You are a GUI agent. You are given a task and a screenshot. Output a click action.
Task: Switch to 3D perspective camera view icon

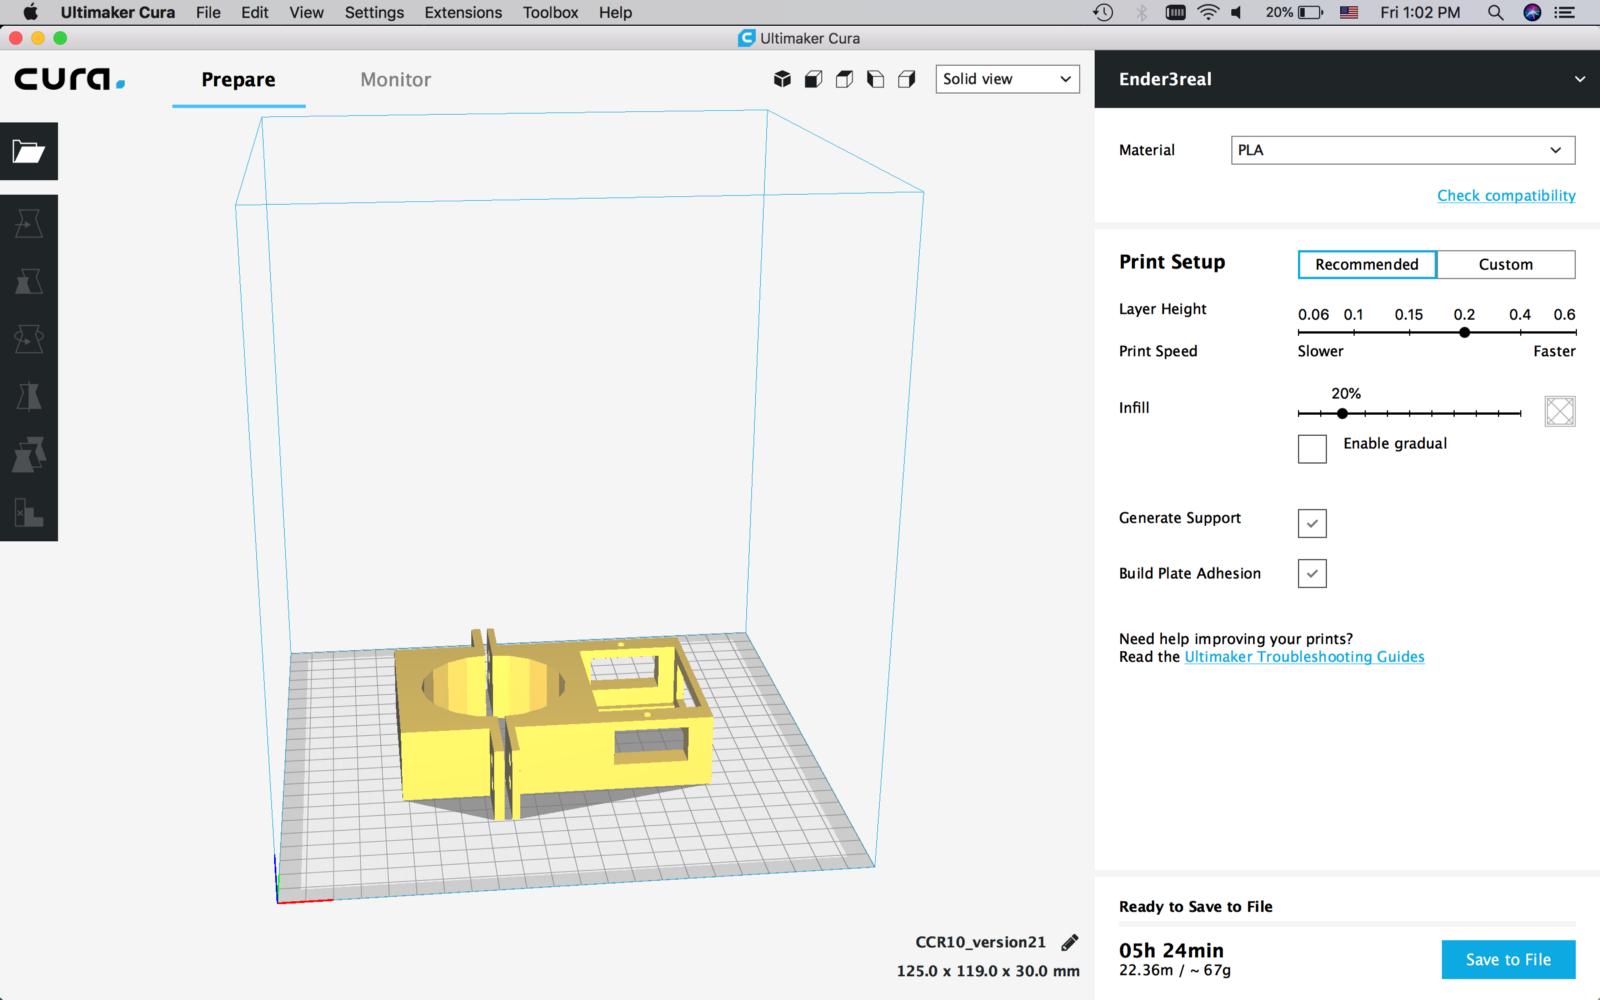click(782, 79)
